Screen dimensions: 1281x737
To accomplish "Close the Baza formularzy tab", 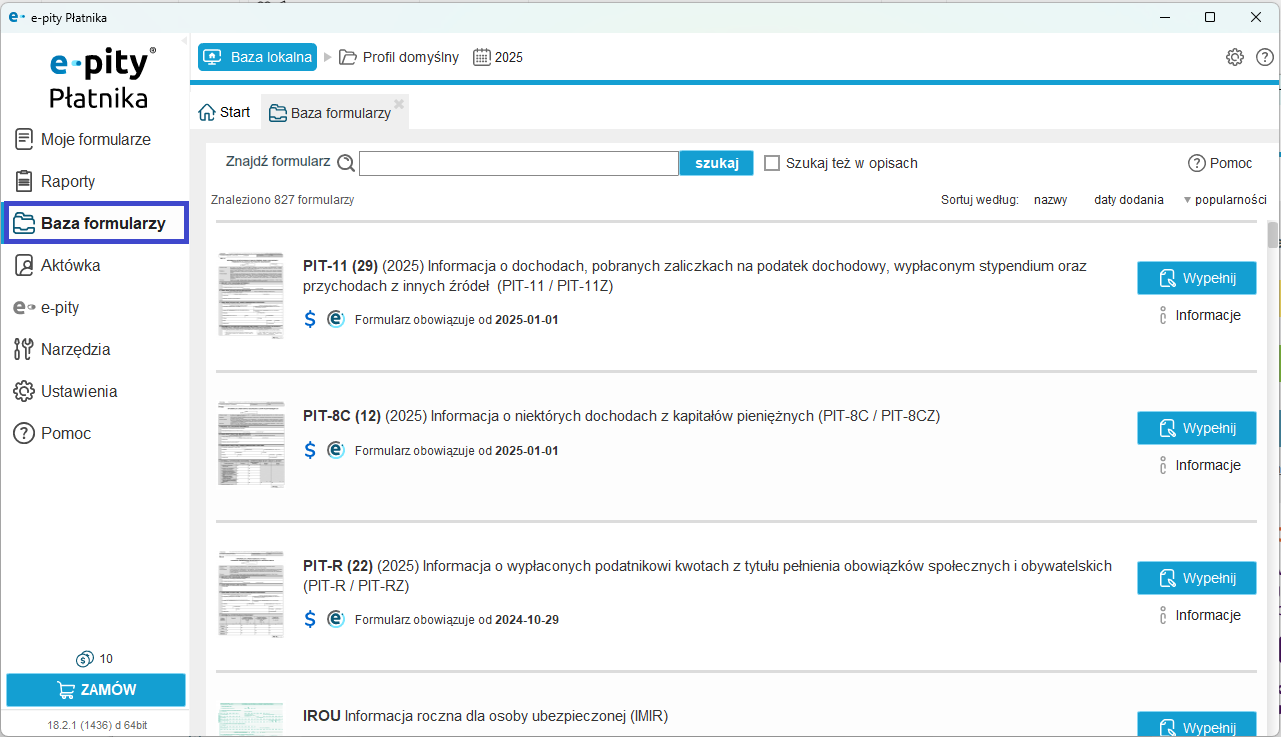I will (399, 103).
